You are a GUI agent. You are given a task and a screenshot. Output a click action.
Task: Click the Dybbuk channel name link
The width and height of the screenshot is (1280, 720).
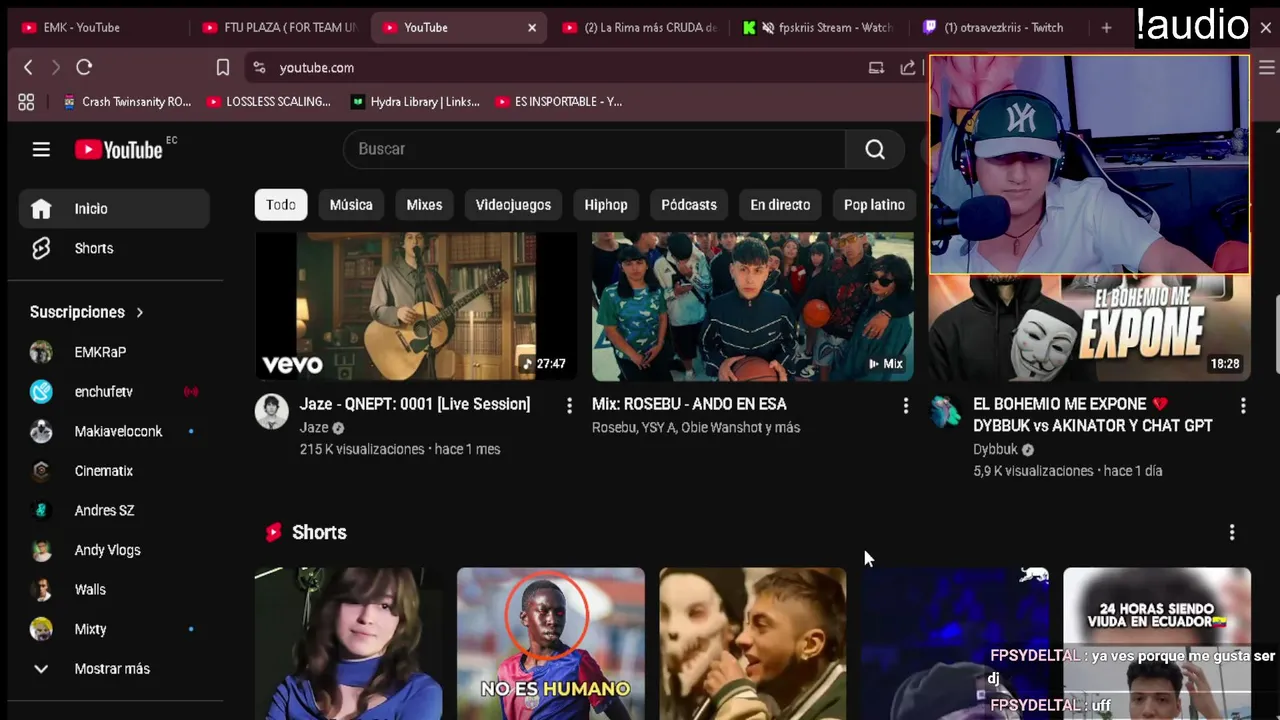click(x=995, y=449)
